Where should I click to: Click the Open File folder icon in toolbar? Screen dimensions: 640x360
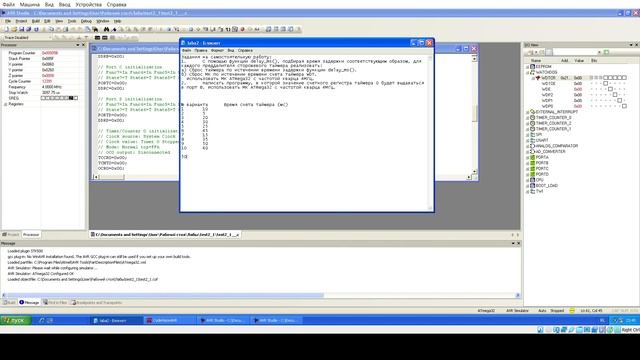coord(14,29)
